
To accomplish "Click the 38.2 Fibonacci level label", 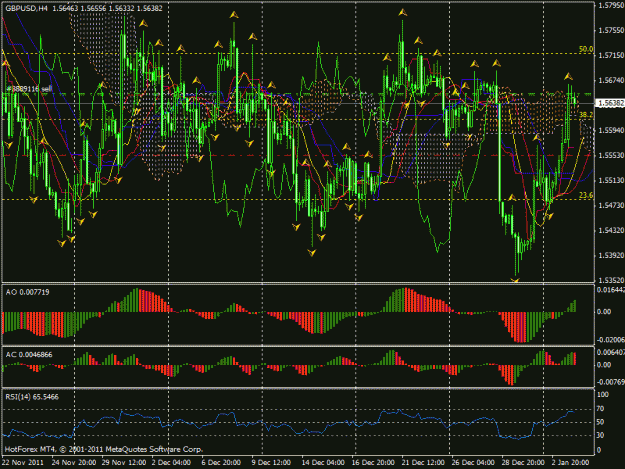I will [x=586, y=114].
